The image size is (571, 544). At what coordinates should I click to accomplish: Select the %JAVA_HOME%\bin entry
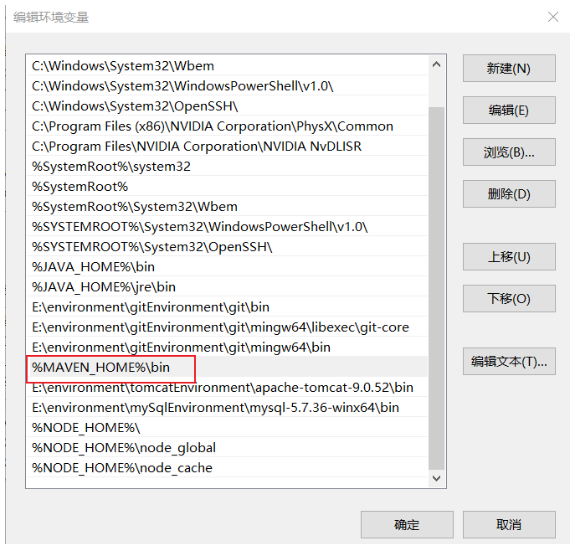tap(227, 267)
